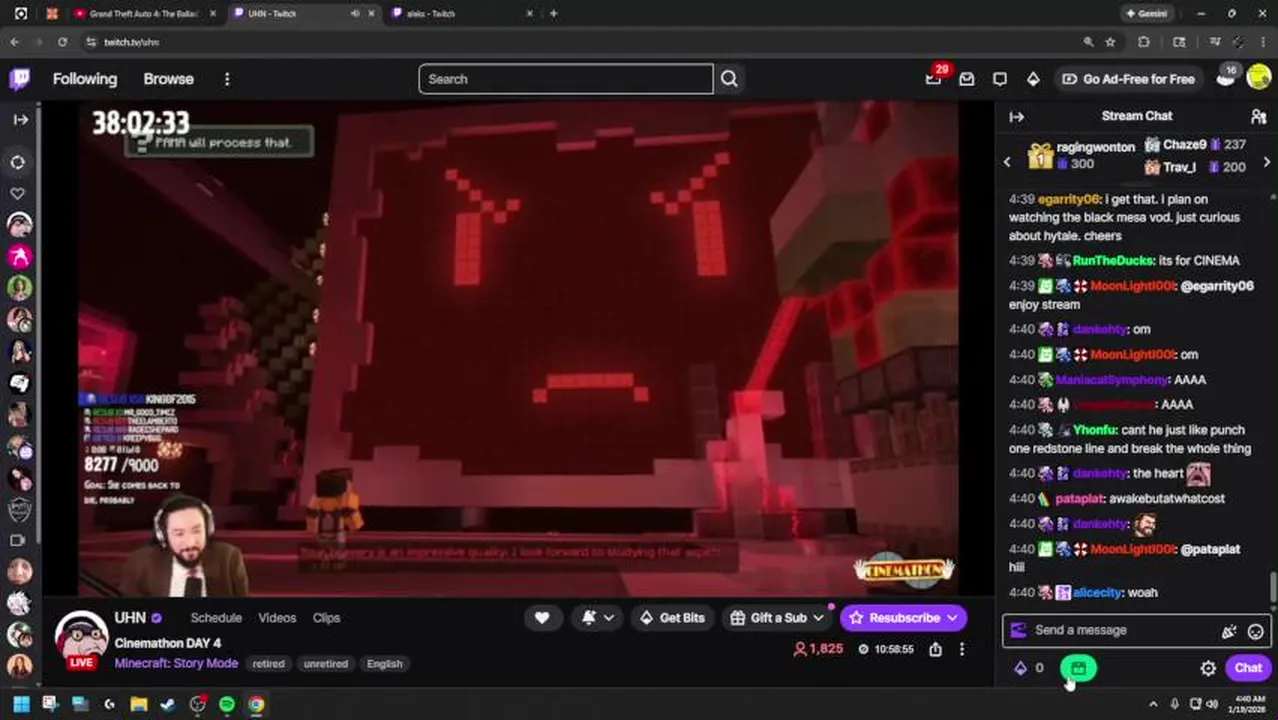Open the Bits cheer icon in chat box
The height and width of the screenshot is (720, 1278).
click(1228, 631)
